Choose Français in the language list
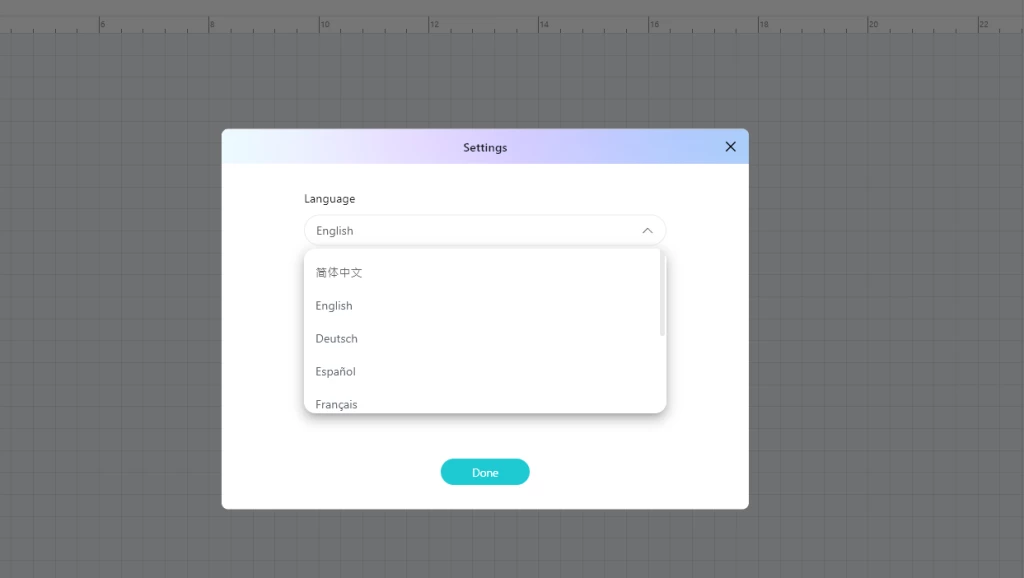Screen dimensions: 1024x578 coord(485,402)
